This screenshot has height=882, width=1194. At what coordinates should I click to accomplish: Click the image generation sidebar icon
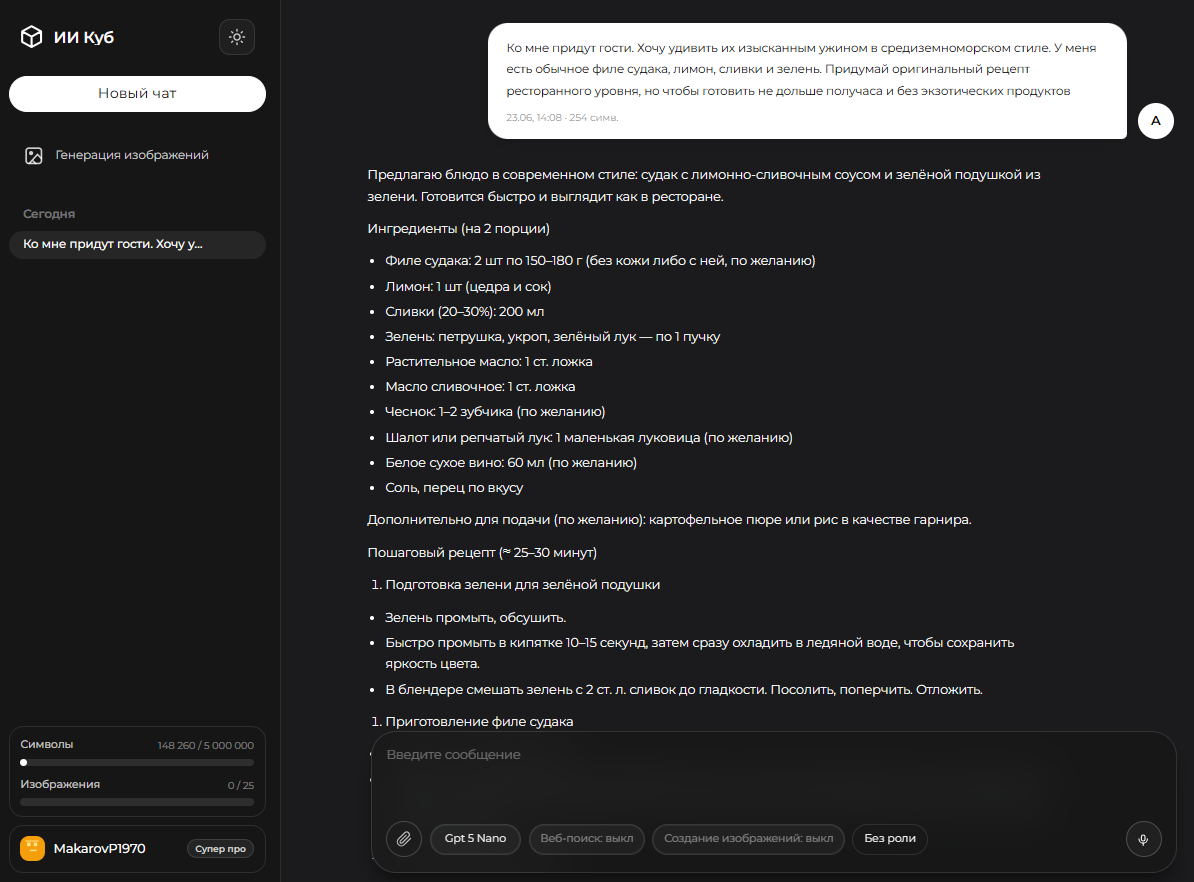pyautogui.click(x=34, y=155)
